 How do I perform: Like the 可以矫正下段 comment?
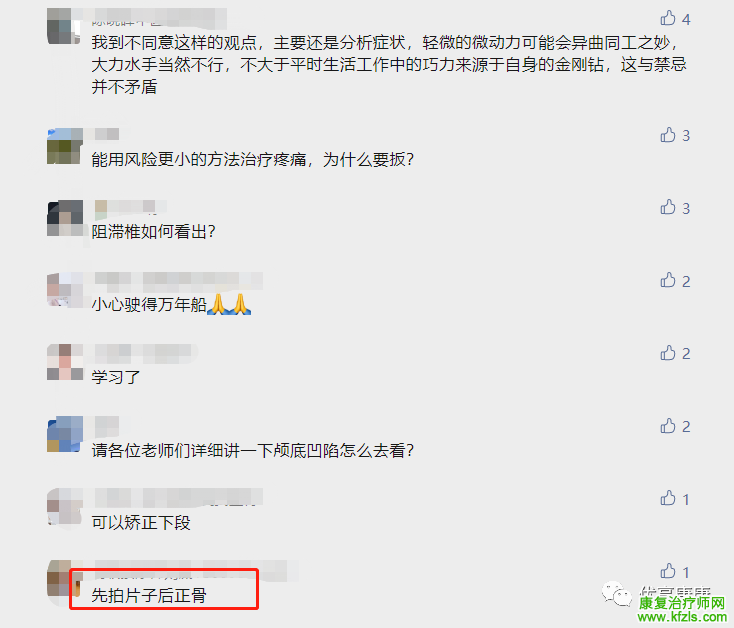(668, 498)
